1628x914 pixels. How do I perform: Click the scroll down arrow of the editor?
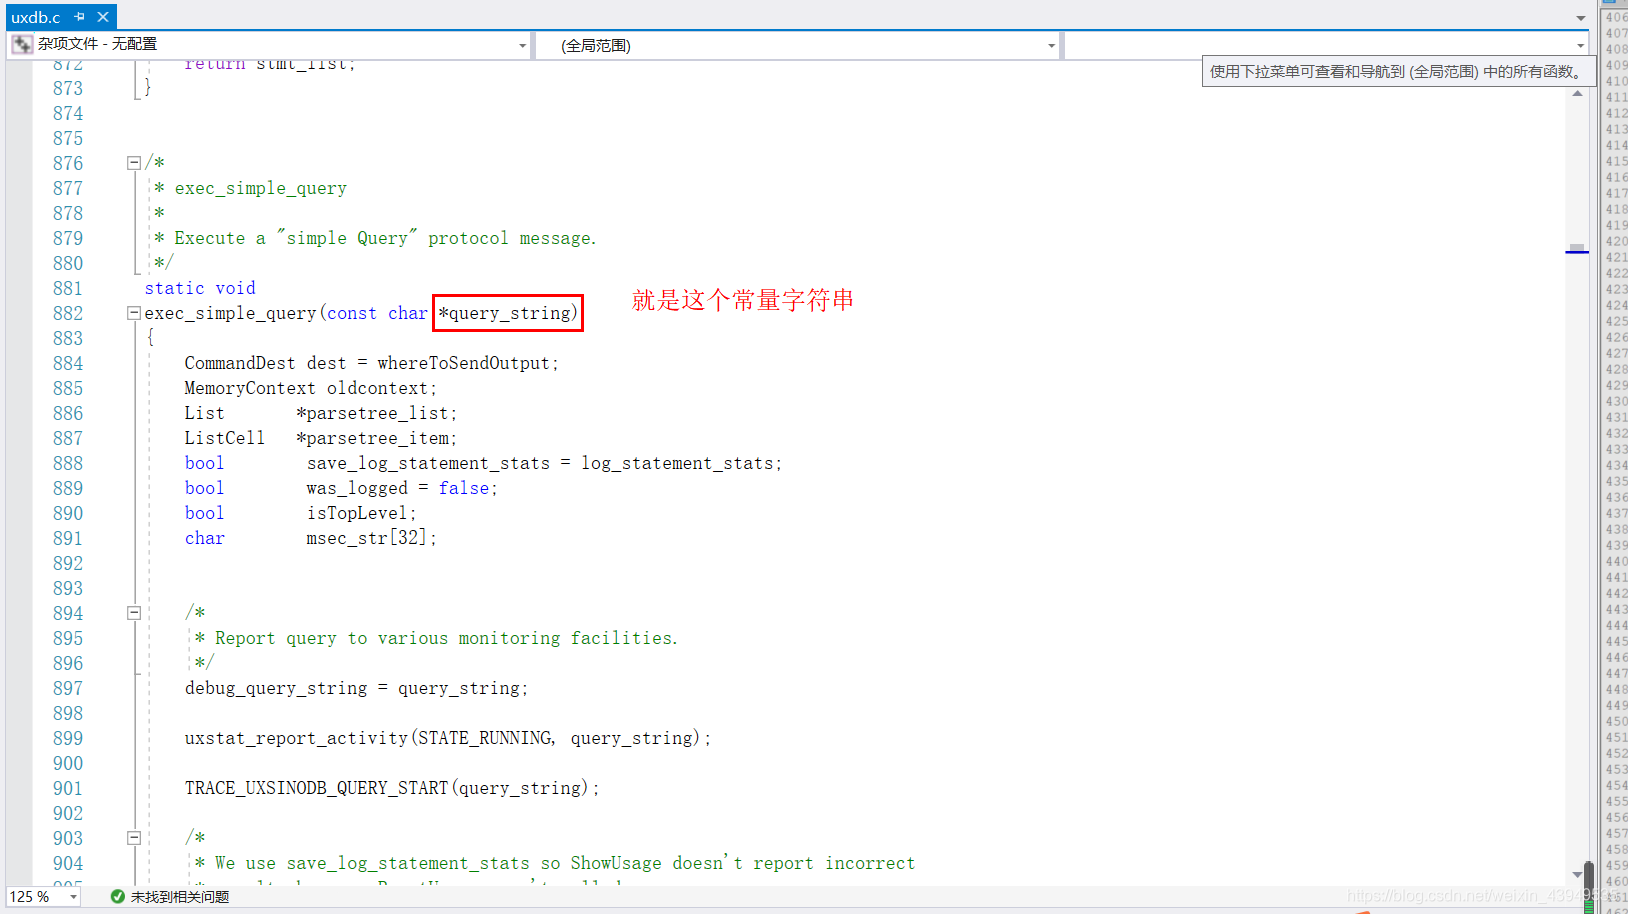pos(1578,874)
